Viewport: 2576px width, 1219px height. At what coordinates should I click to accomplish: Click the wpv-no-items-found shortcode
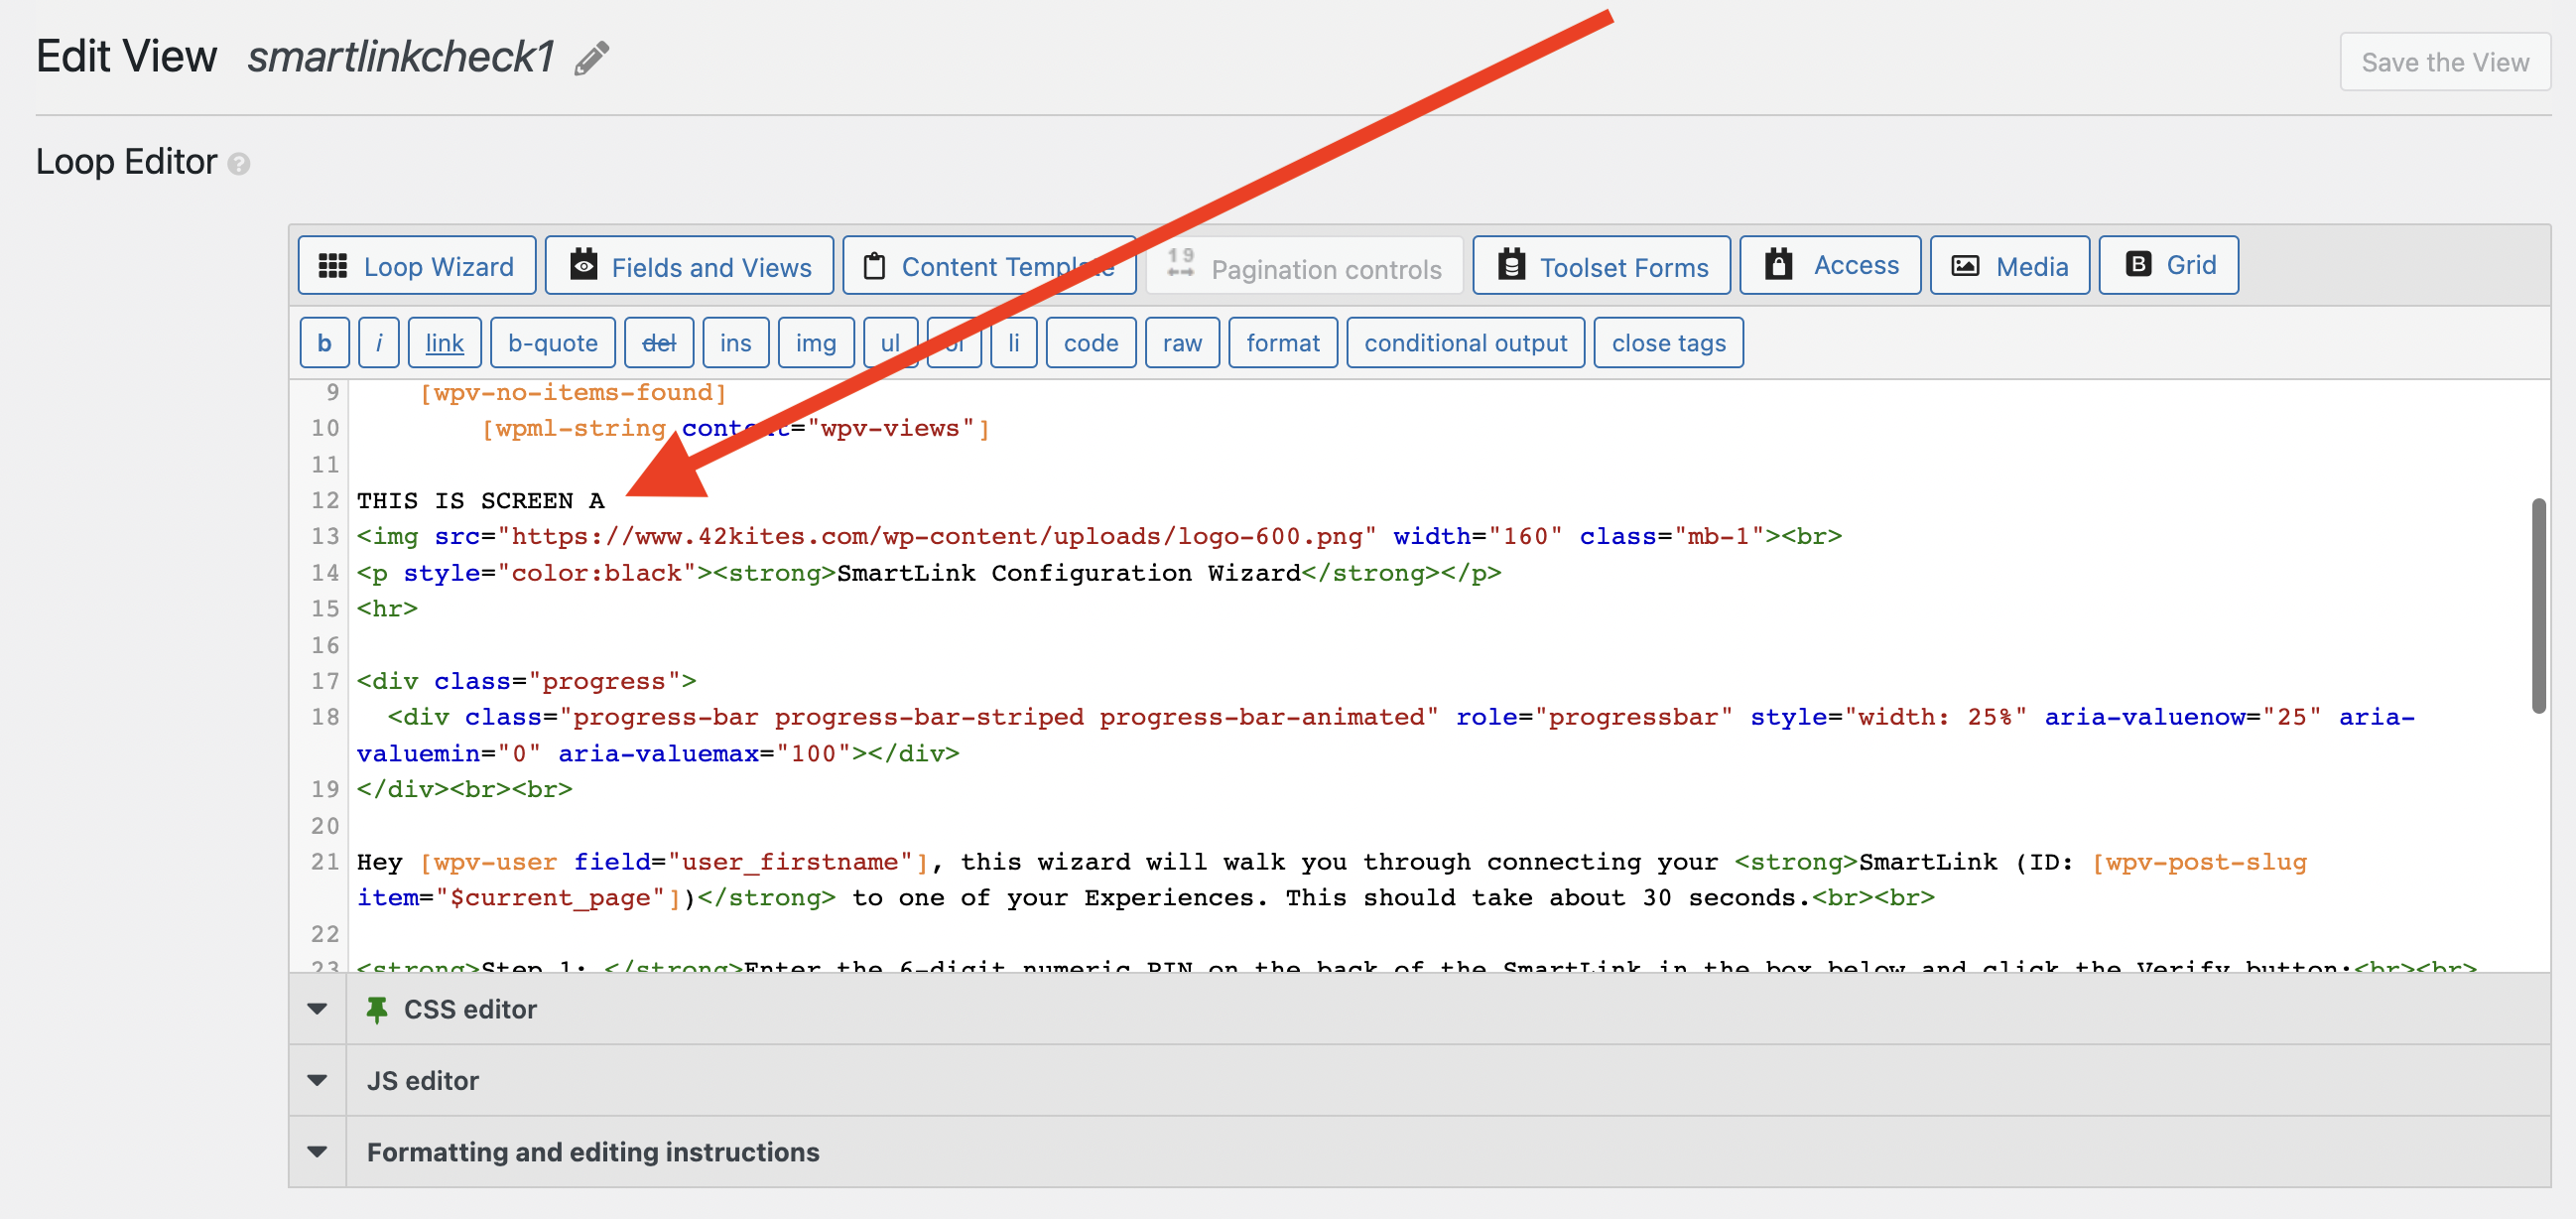(573, 393)
